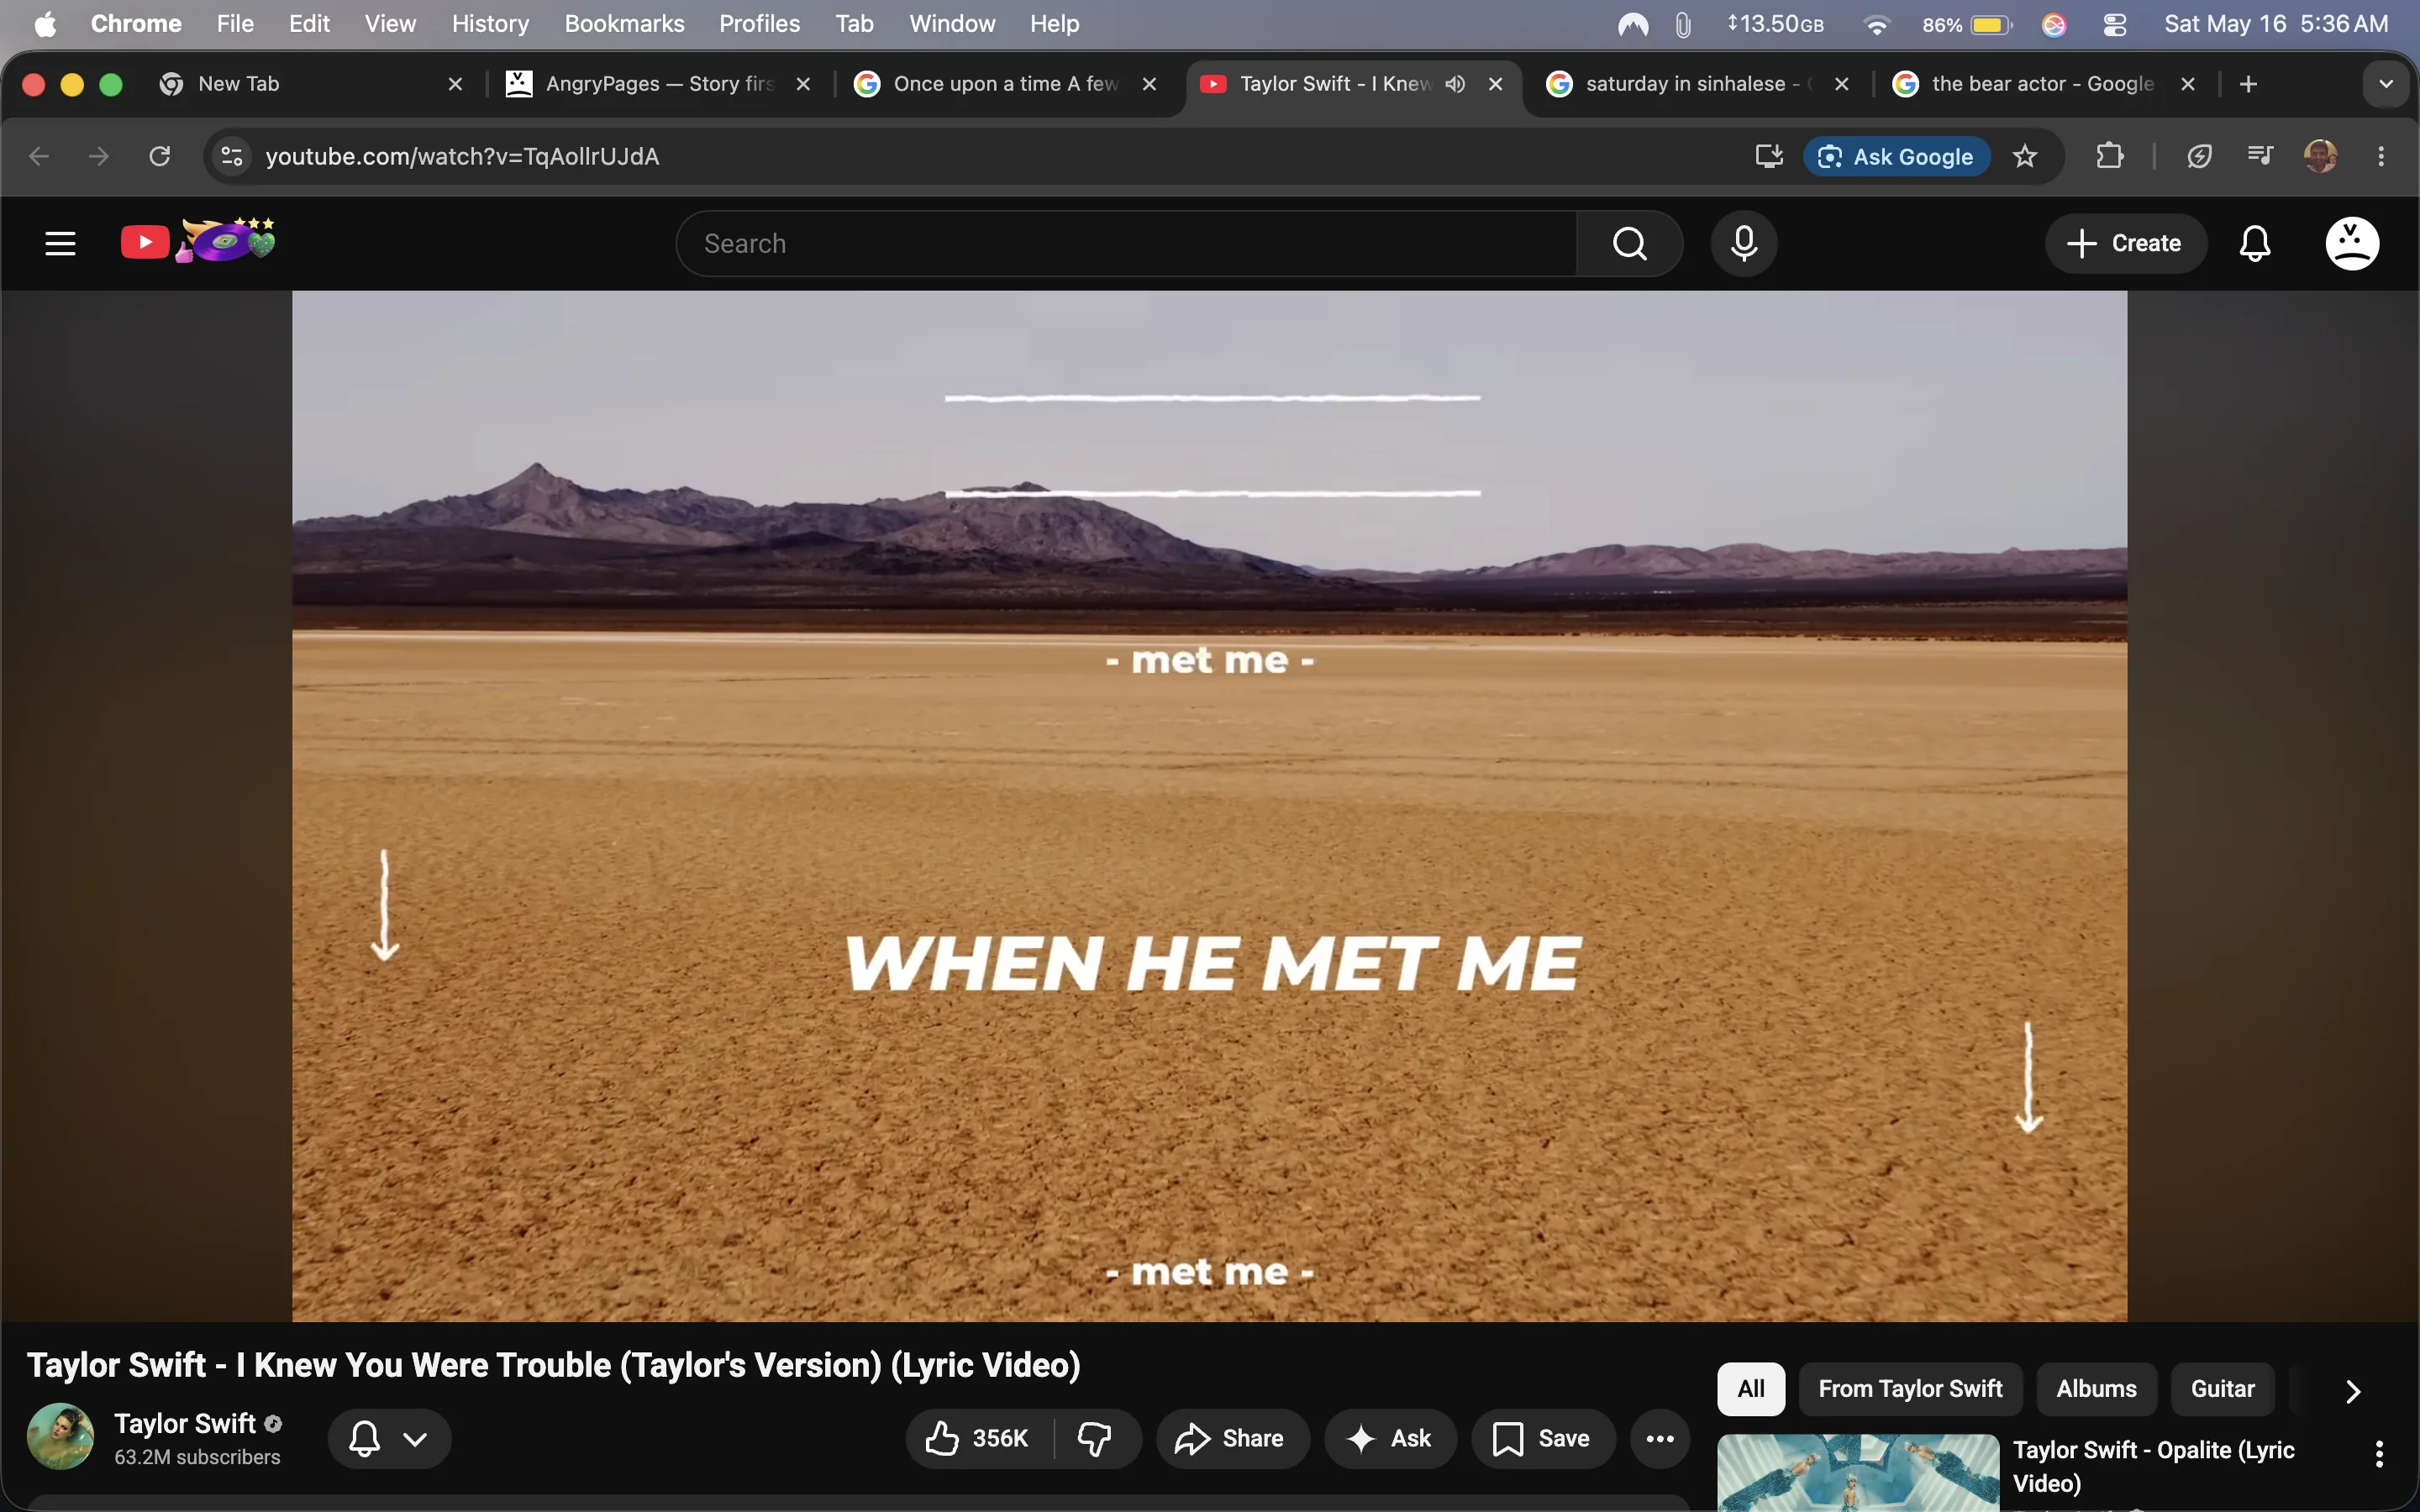Click the Ask button

tap(1390, 1438)
